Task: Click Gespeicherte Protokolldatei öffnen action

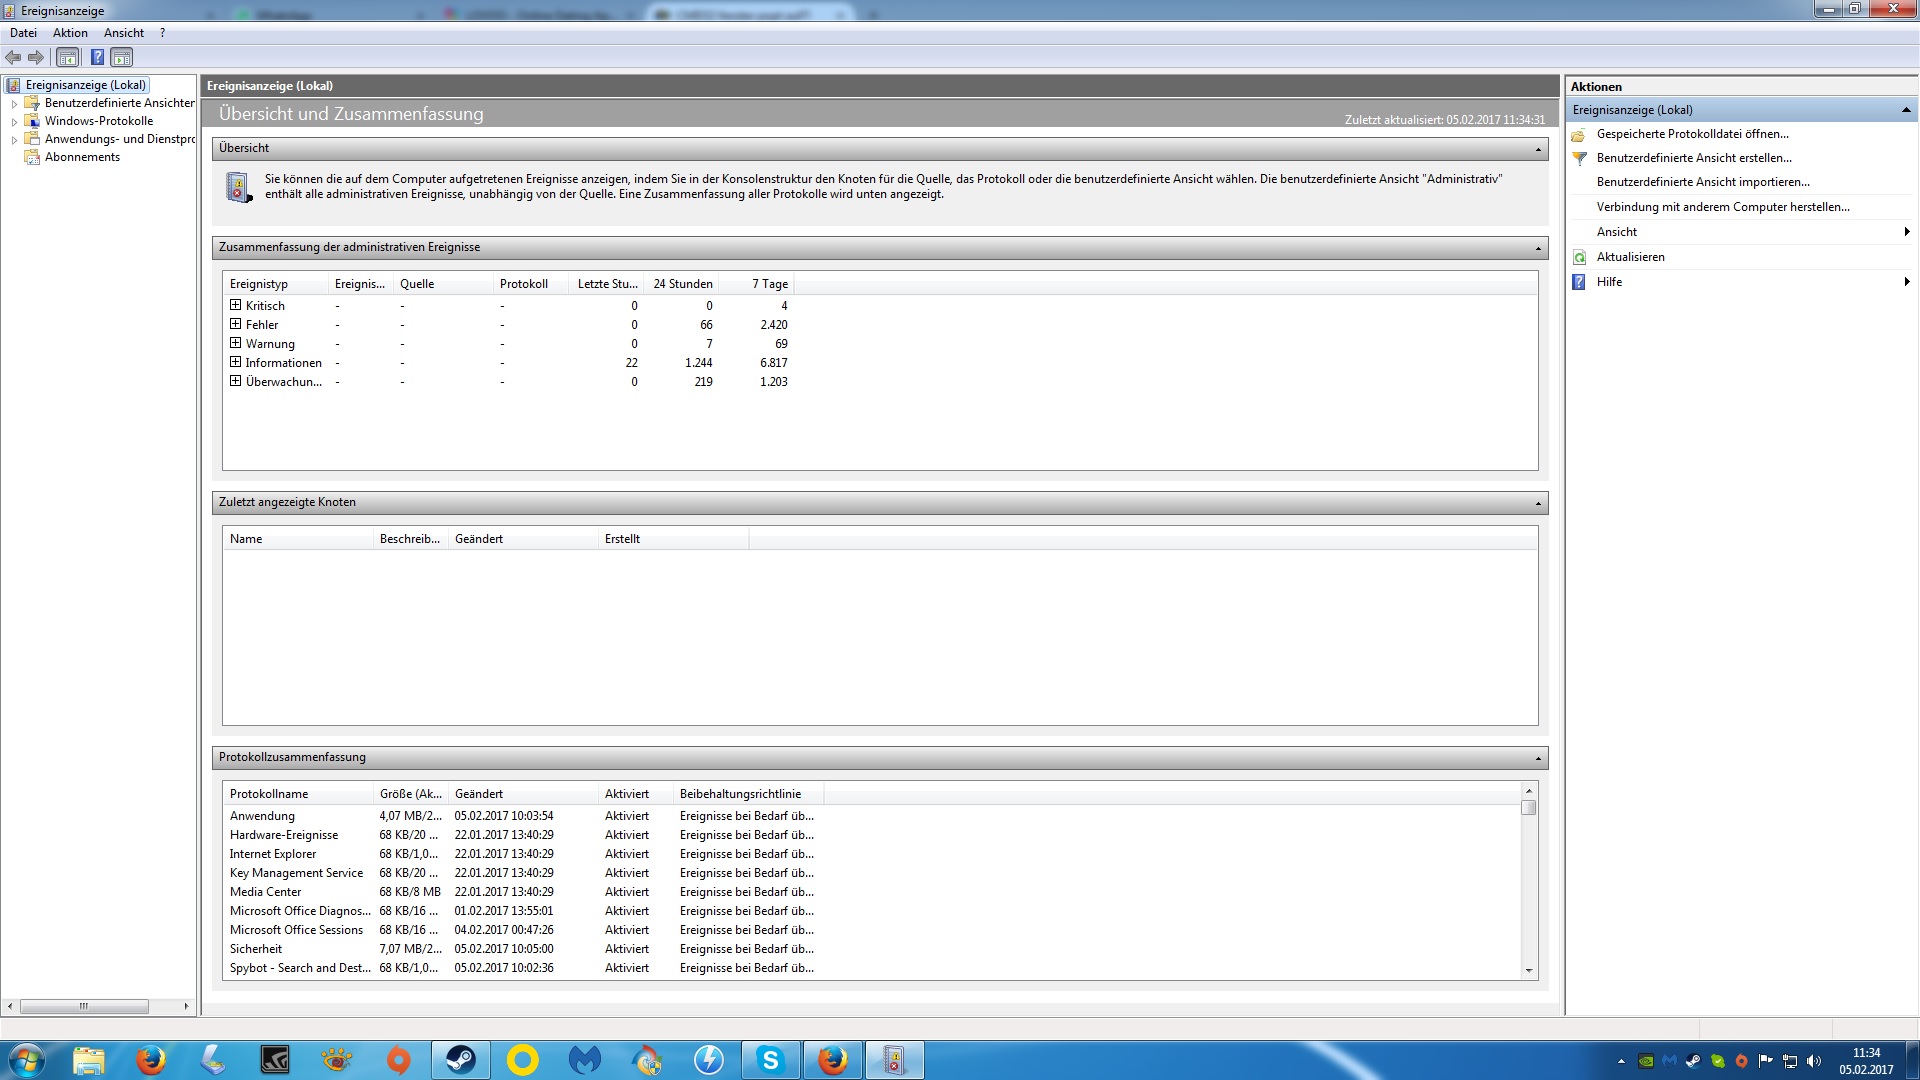Action: tap(1692, 134)
